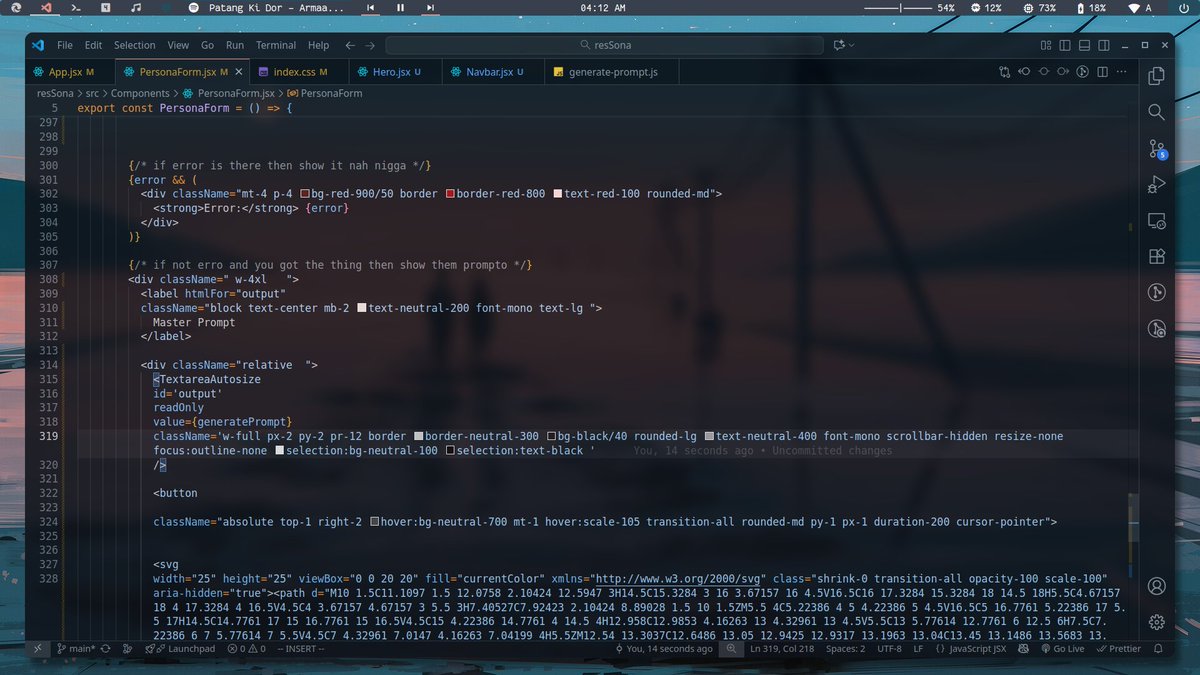Change the UTF-8 file encoding
Image resolution: width=1200 pixels, height=675 pixels.
point(890,648)
